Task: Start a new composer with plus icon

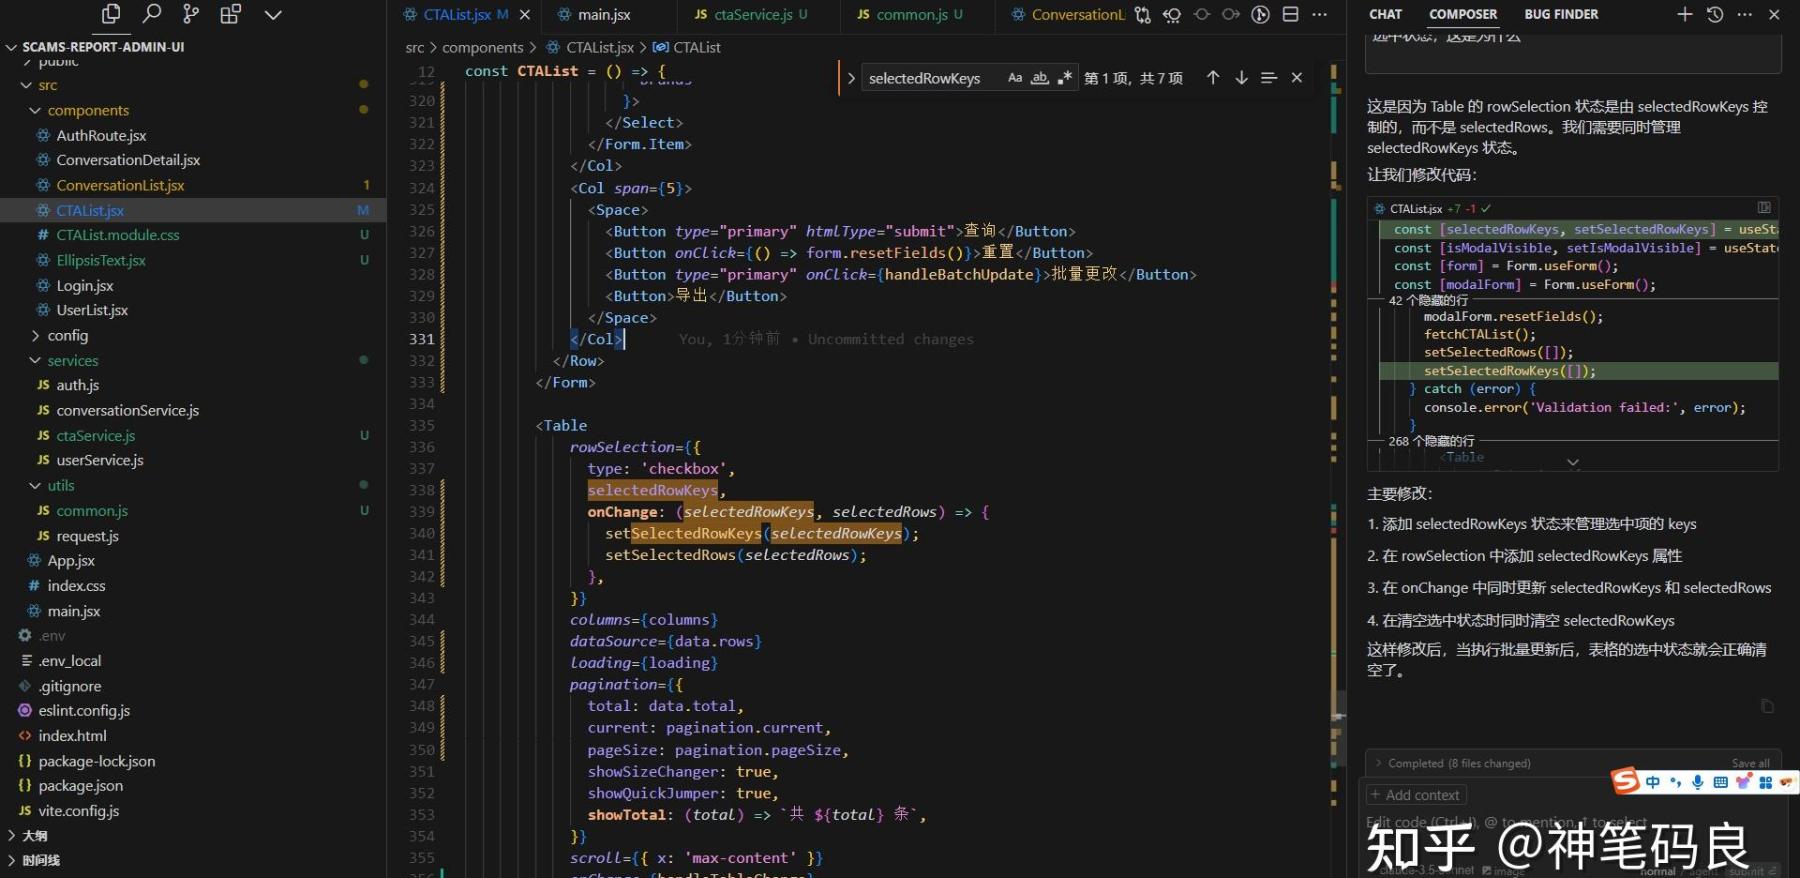Action: click(1685, 14)
